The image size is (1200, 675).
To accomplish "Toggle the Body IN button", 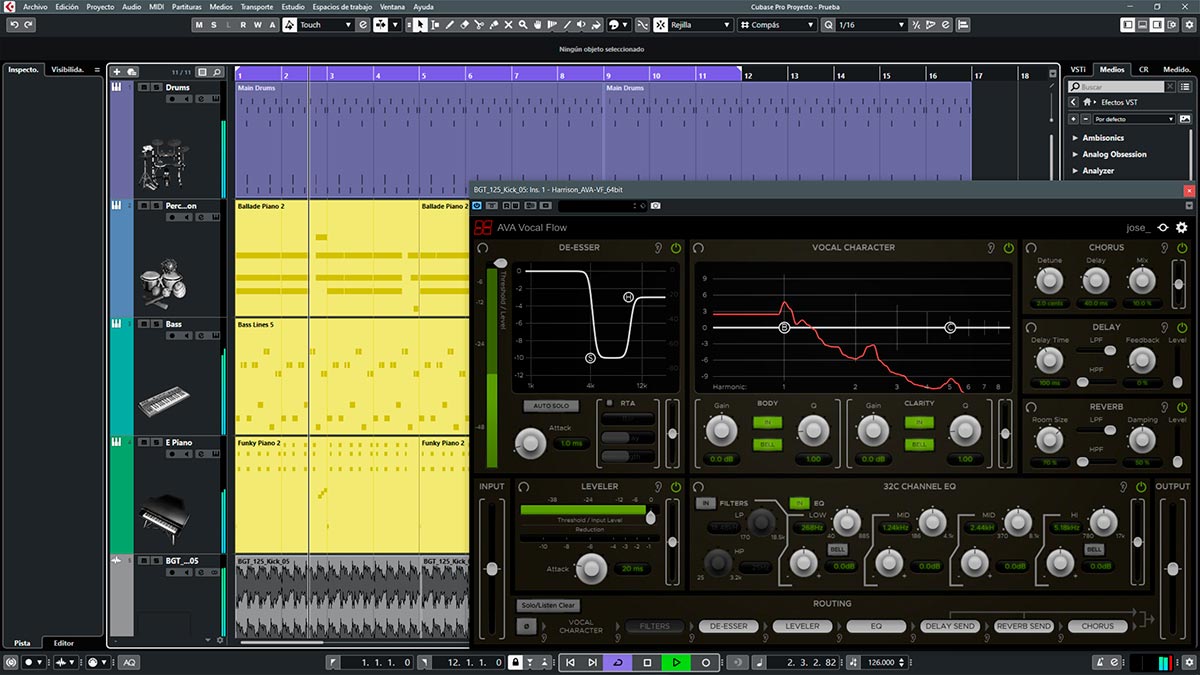I will point(767,423).
